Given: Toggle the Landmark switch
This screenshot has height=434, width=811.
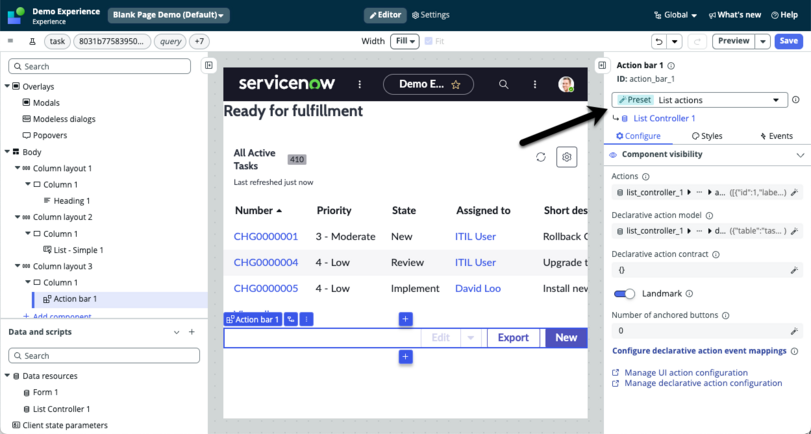Looking at the screenshot, I should (624, 294).
